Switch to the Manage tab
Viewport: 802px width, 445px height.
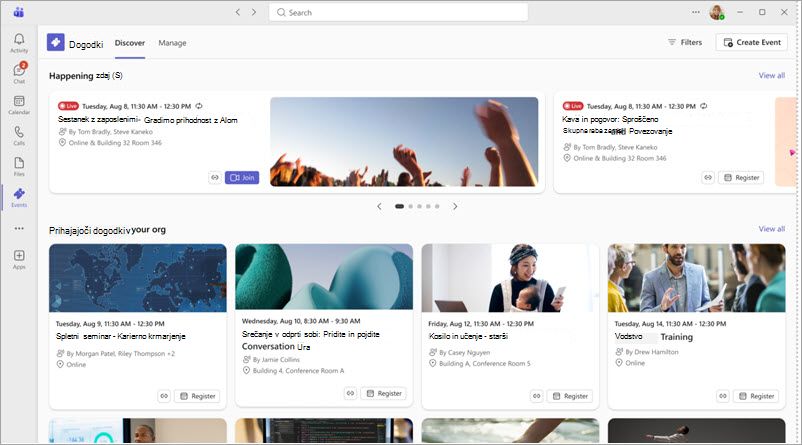(172, 43)
